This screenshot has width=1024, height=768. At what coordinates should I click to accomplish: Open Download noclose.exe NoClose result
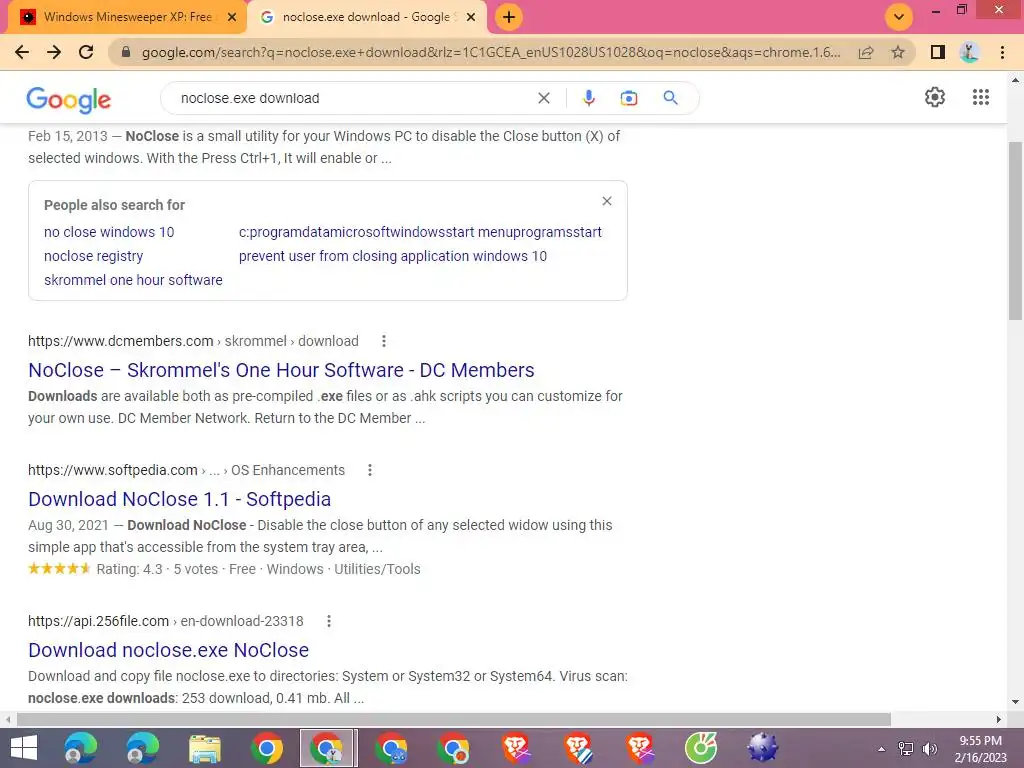click(x=168, y=650)
